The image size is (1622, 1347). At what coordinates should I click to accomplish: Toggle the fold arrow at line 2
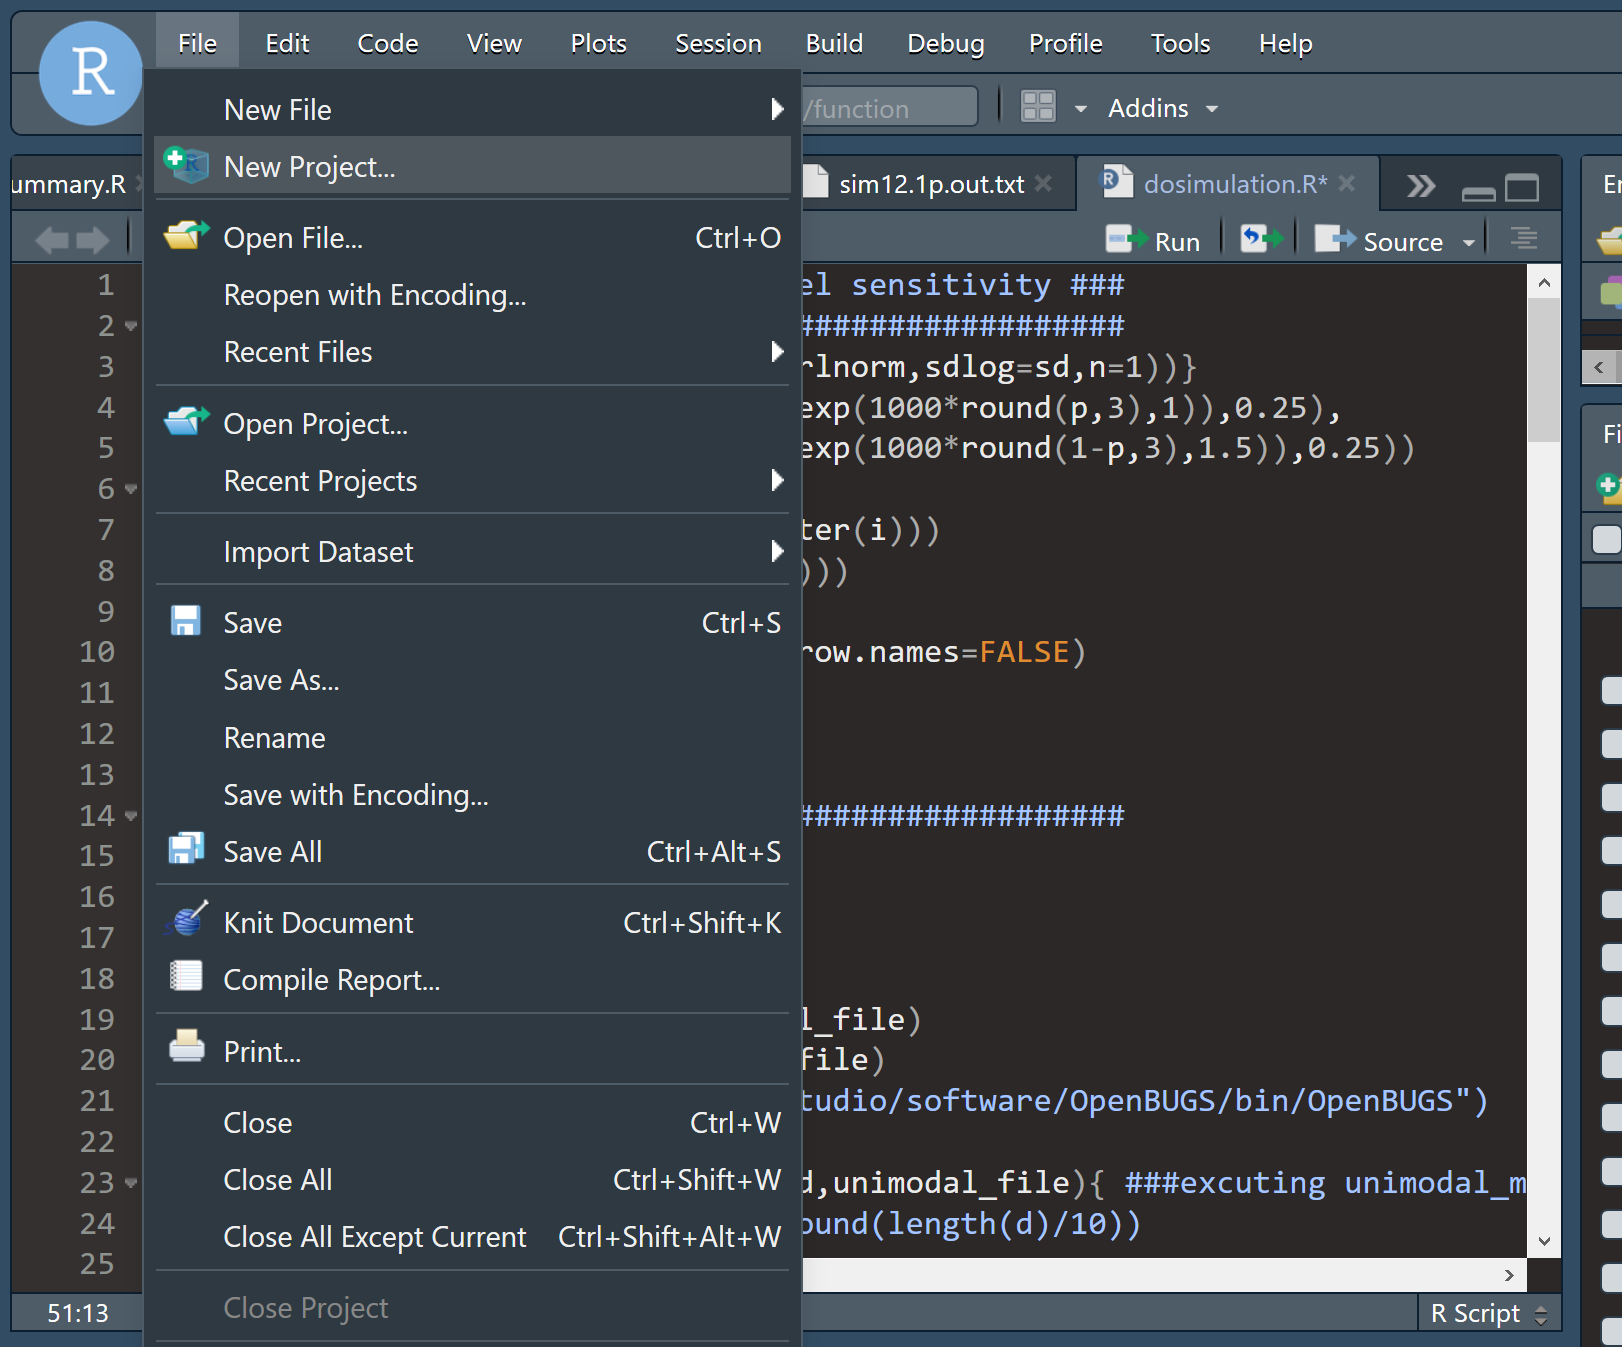click(x=131, y=326)
